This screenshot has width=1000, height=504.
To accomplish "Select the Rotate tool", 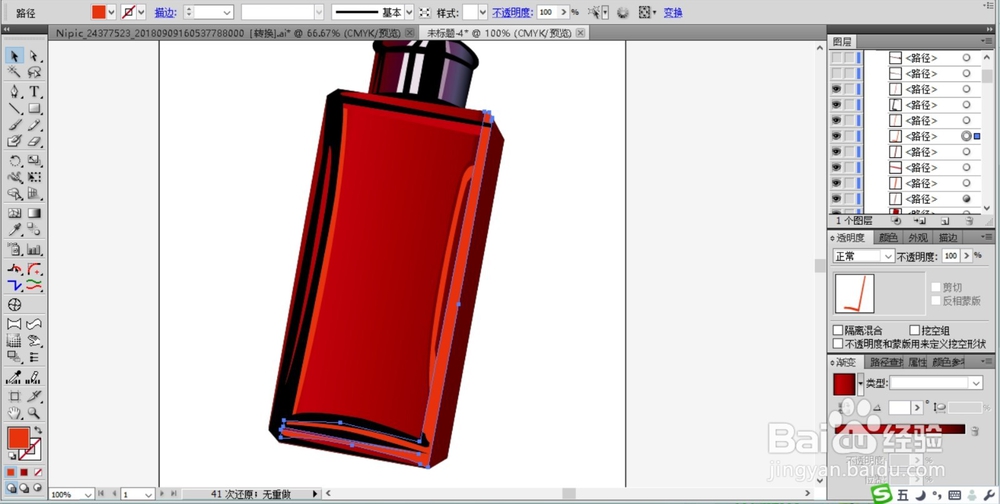I will (x=15, y=161).
